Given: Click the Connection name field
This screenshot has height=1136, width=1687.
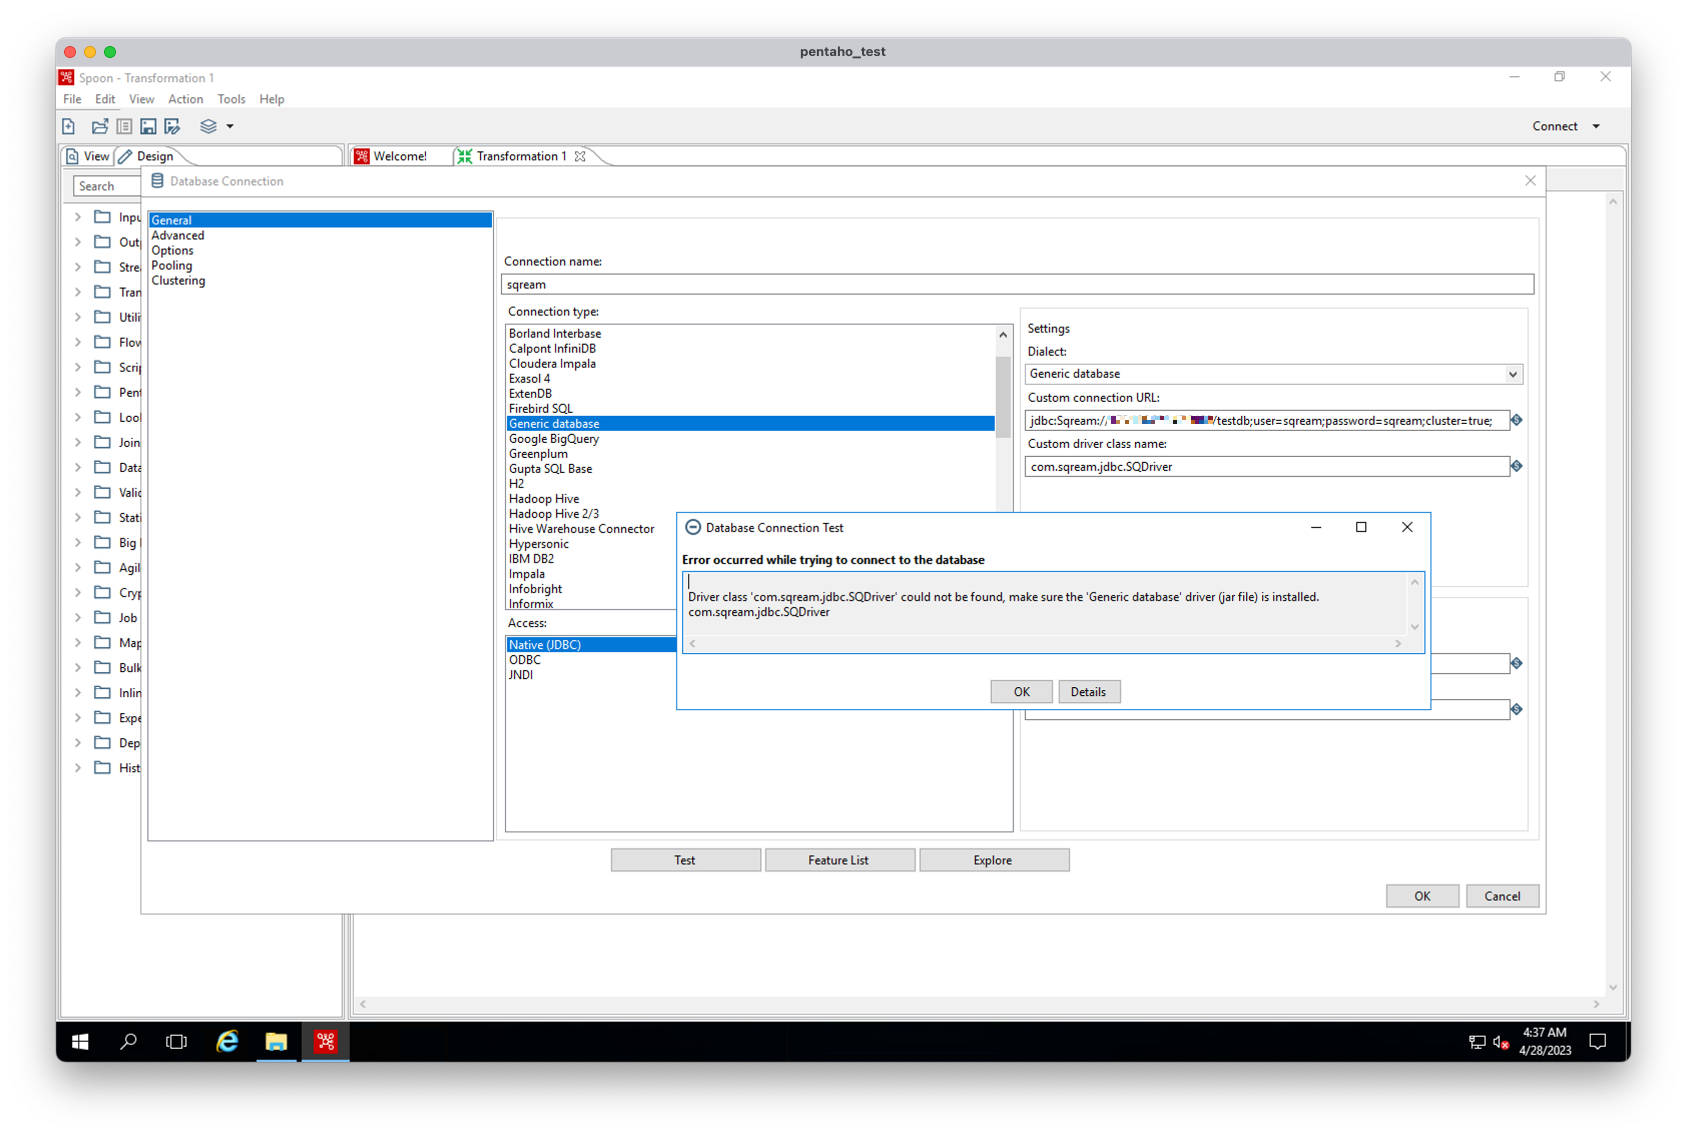Looking at the screenshot, I should (1017, 284).
